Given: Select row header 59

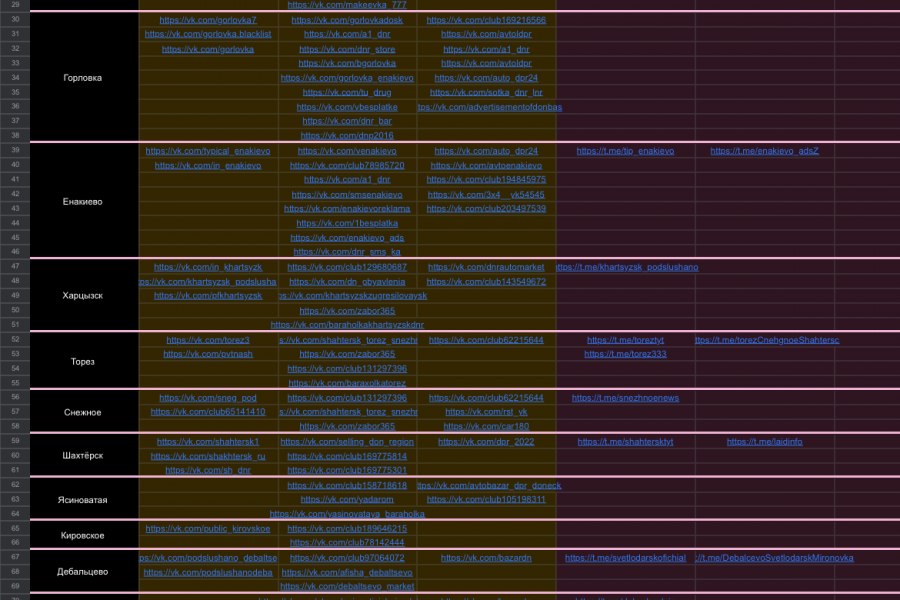Looking at the screenshot, I should click(15, 442).
